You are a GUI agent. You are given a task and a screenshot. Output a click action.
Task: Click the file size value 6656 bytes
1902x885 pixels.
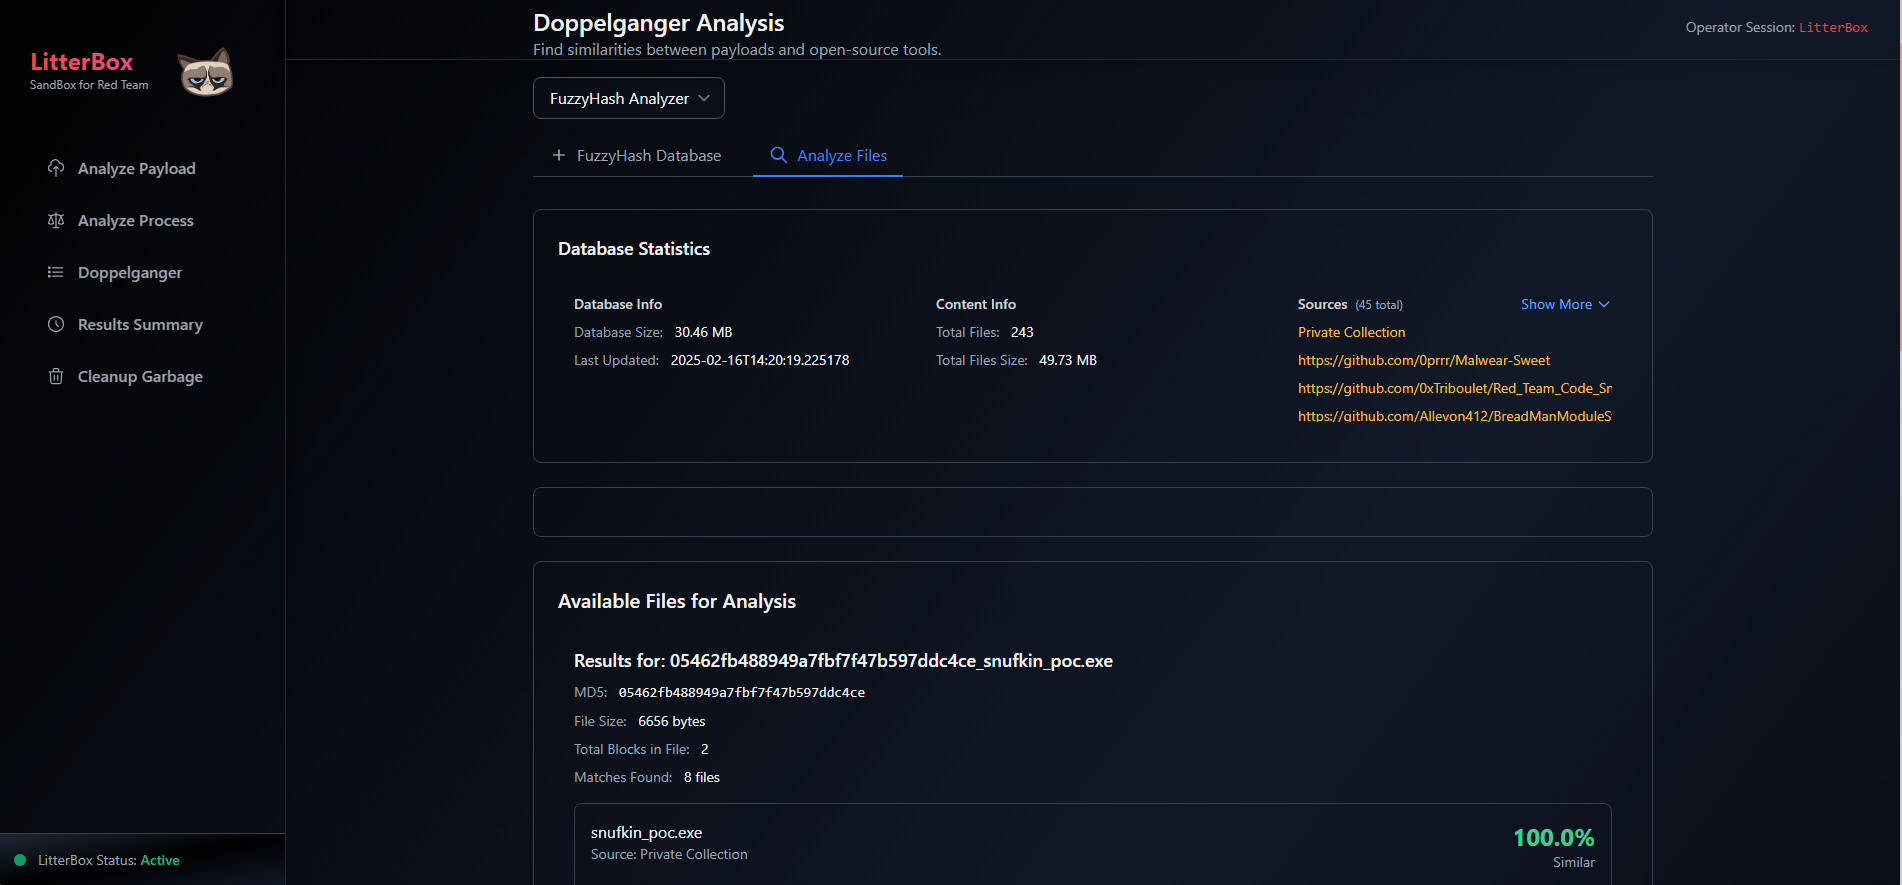pos(671,721)
